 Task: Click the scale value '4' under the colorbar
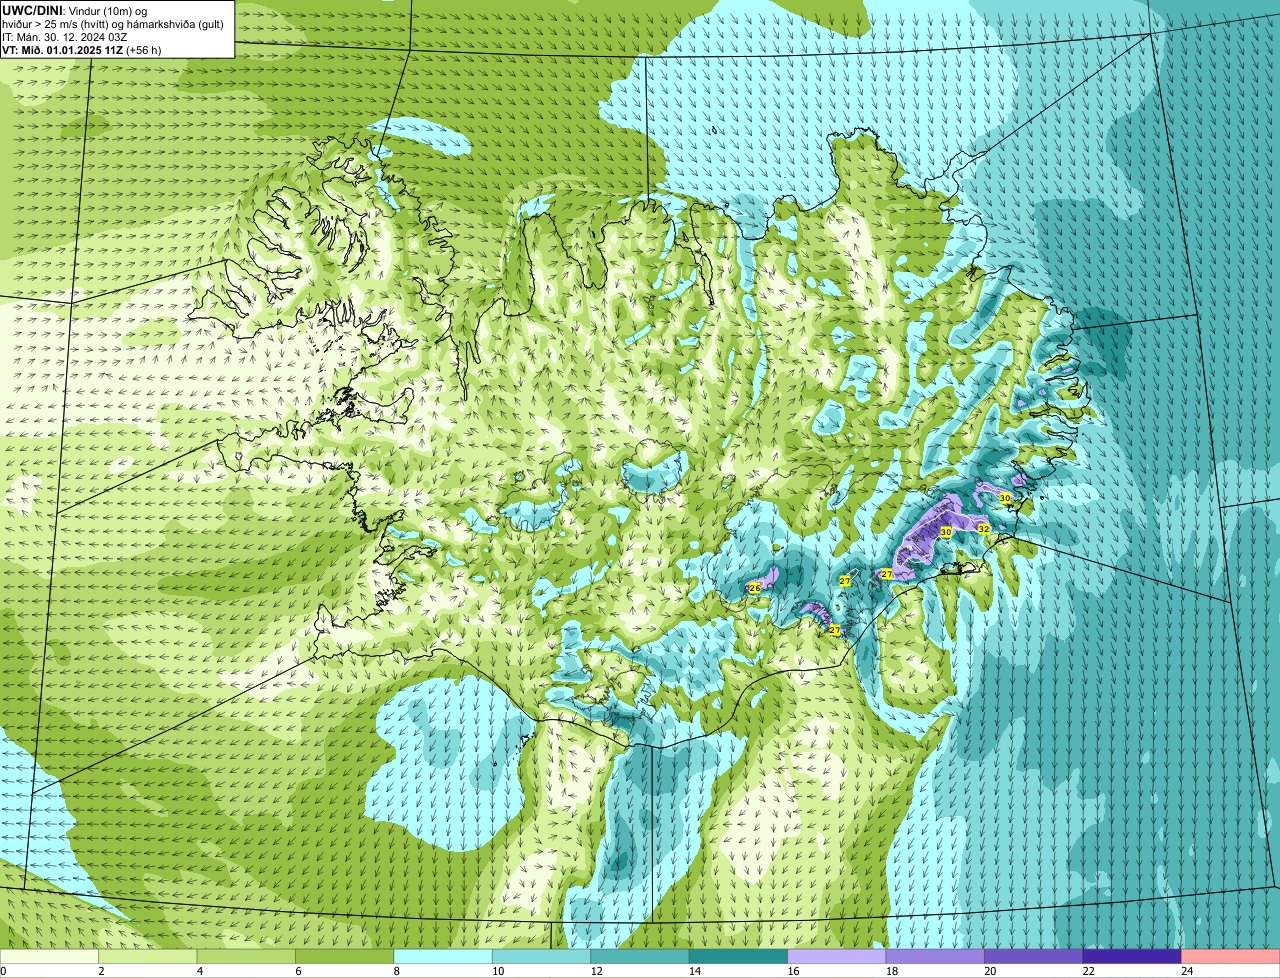click(x=200, y=970)
